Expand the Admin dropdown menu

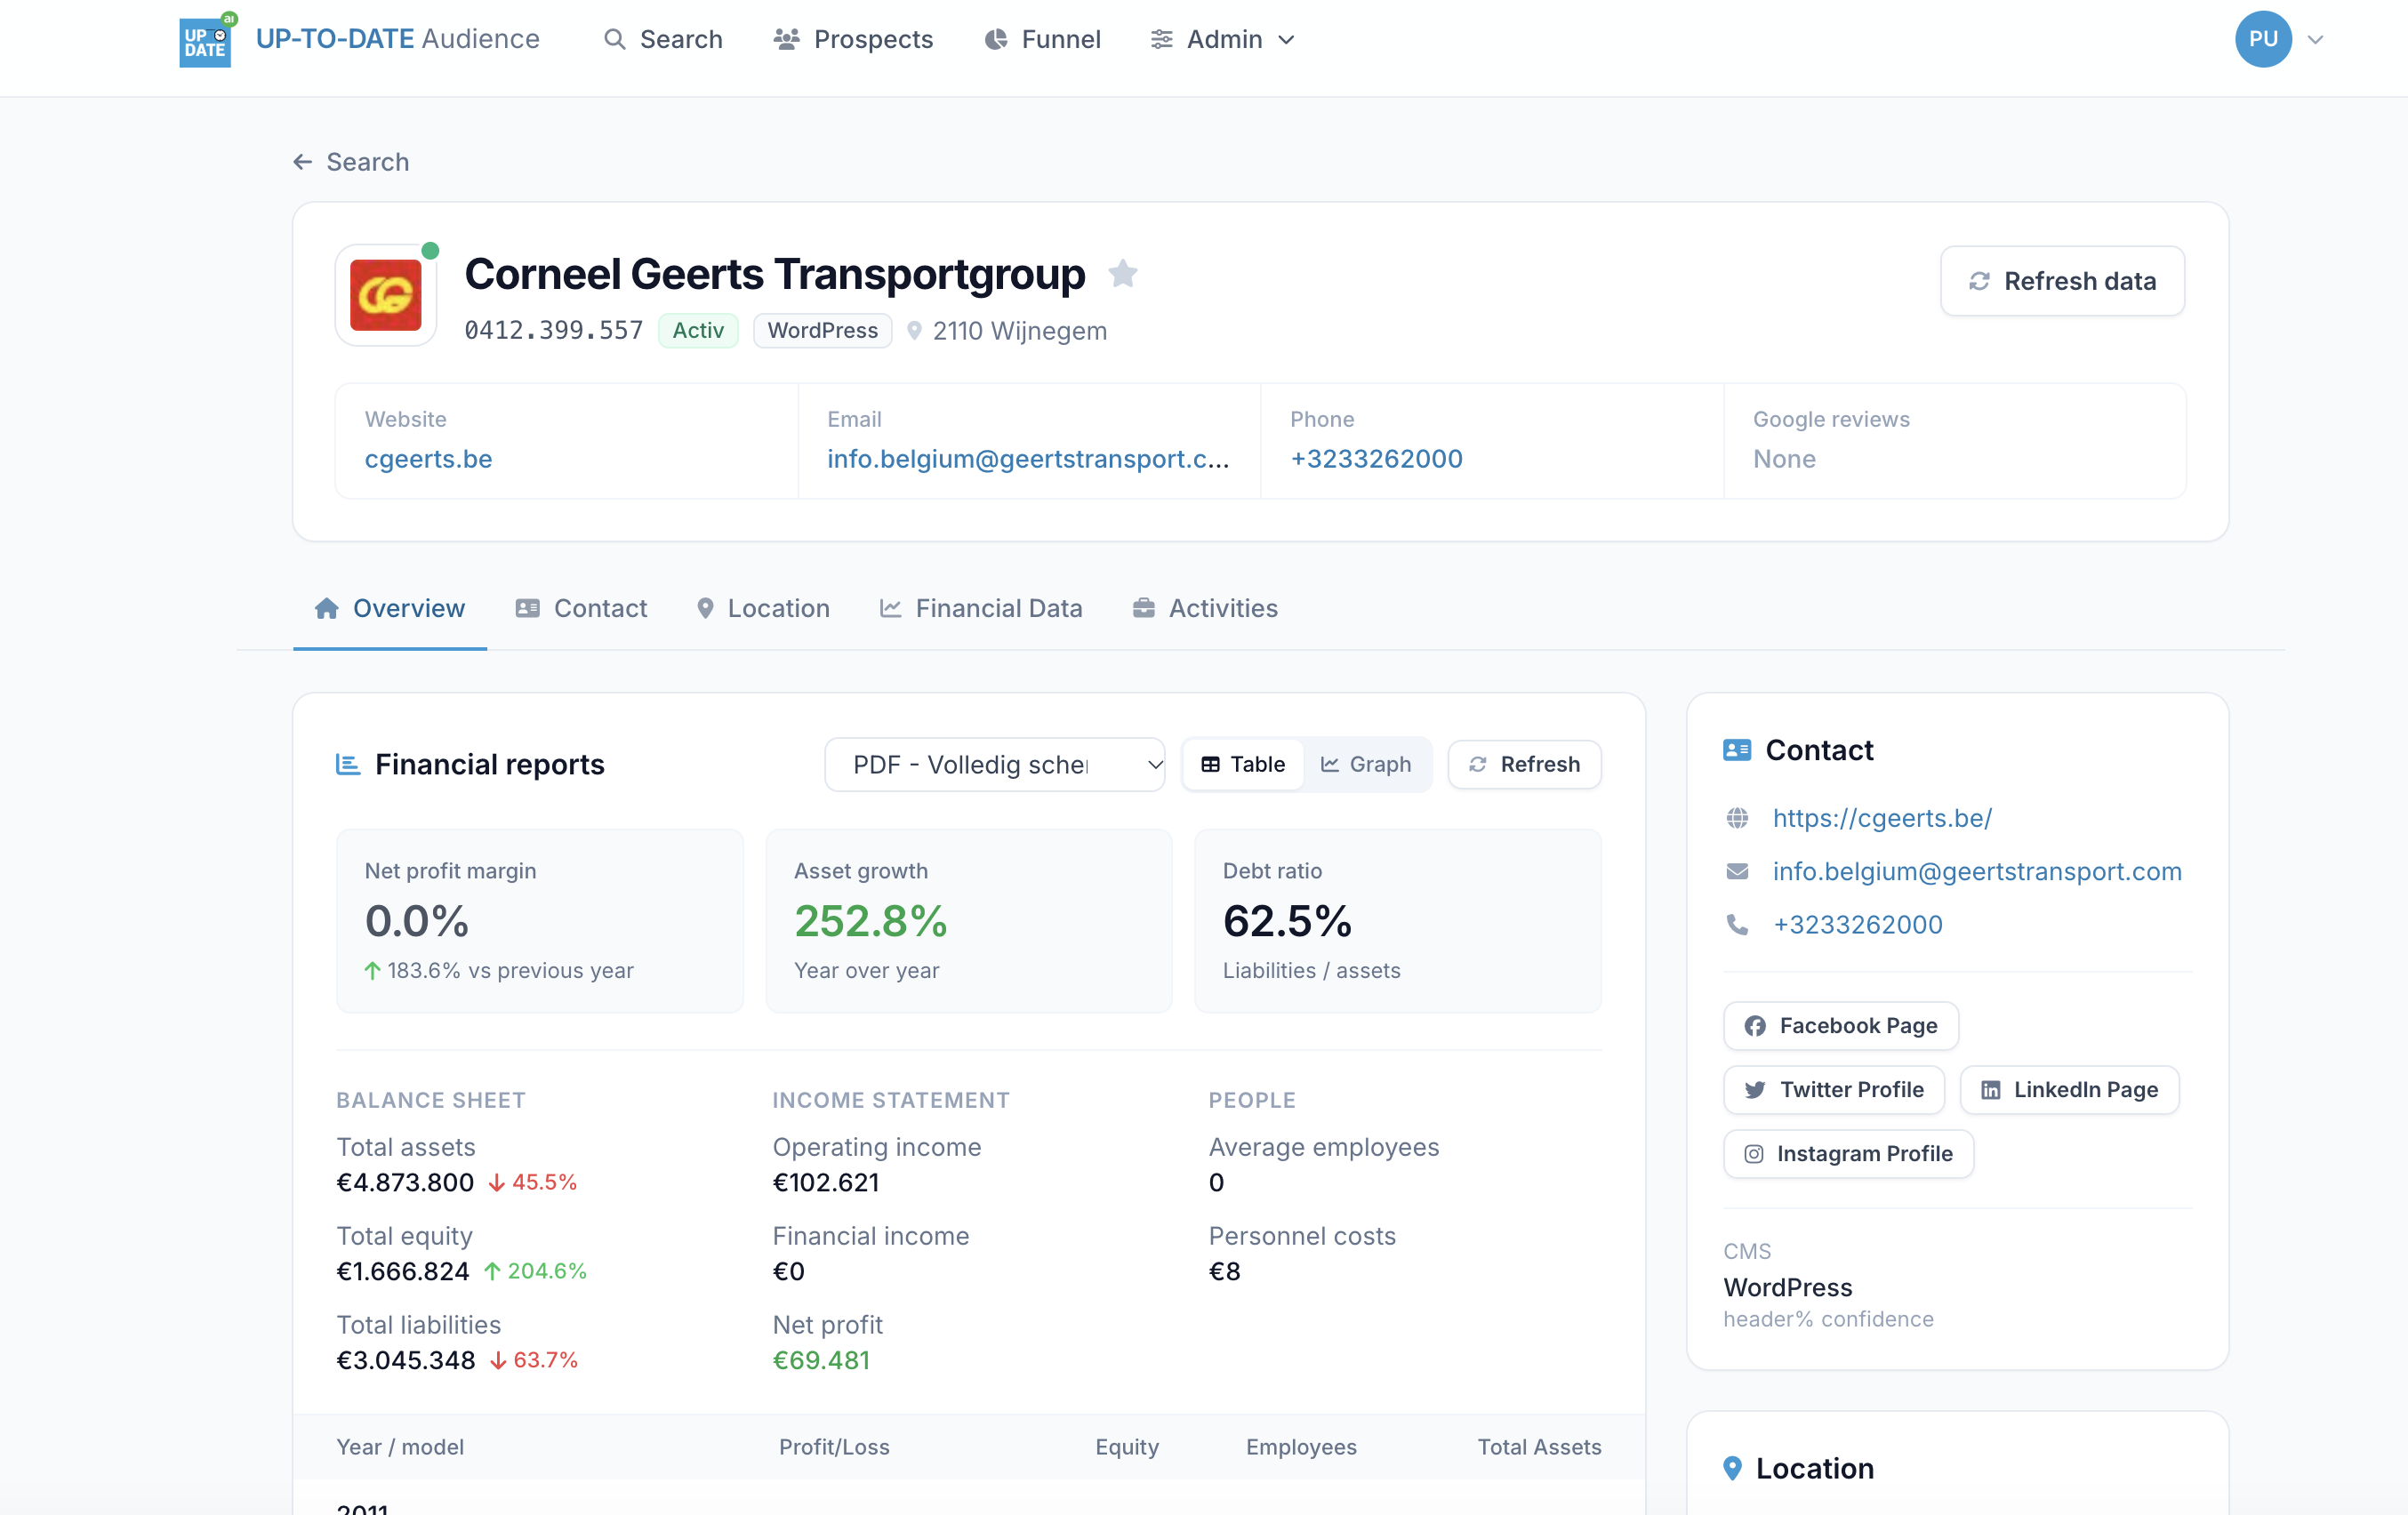click(x=1223, y=39)
